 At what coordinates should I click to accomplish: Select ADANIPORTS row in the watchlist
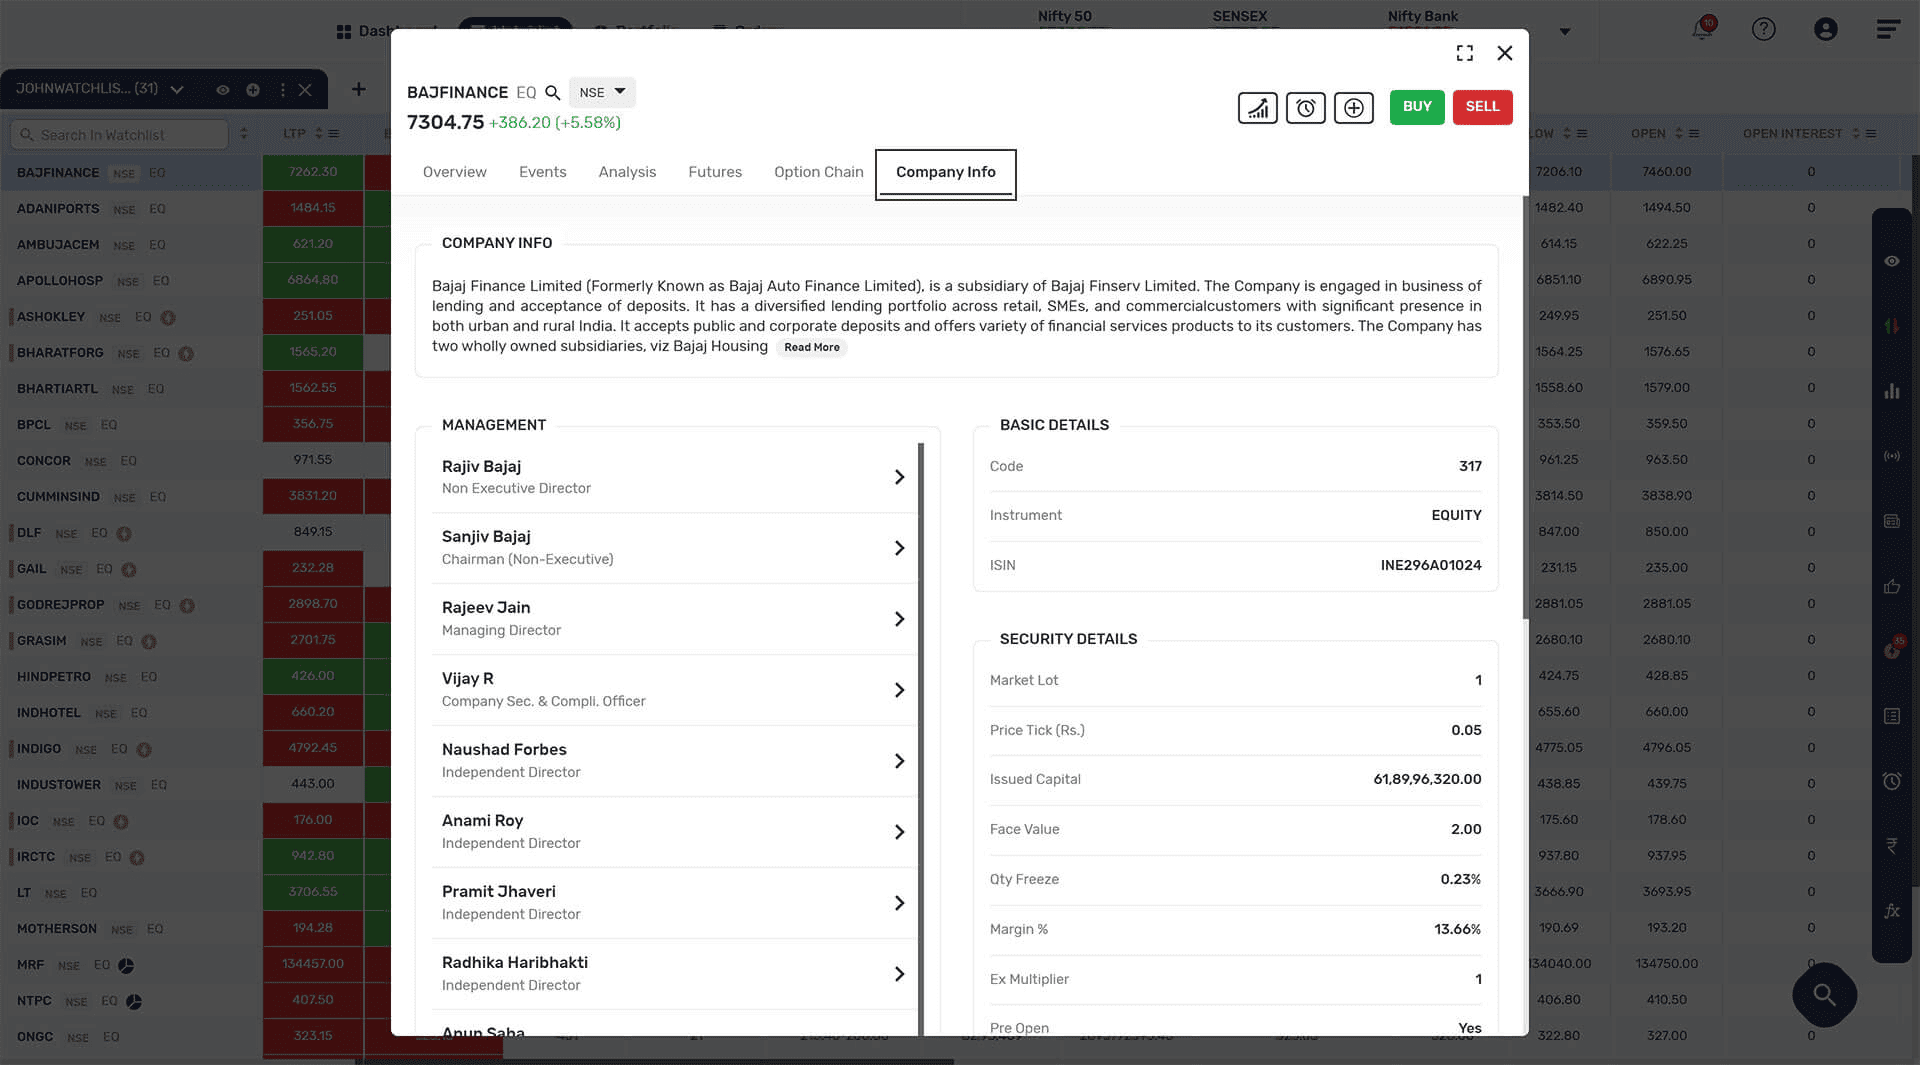pyautogui.click(x=130, y=208)
